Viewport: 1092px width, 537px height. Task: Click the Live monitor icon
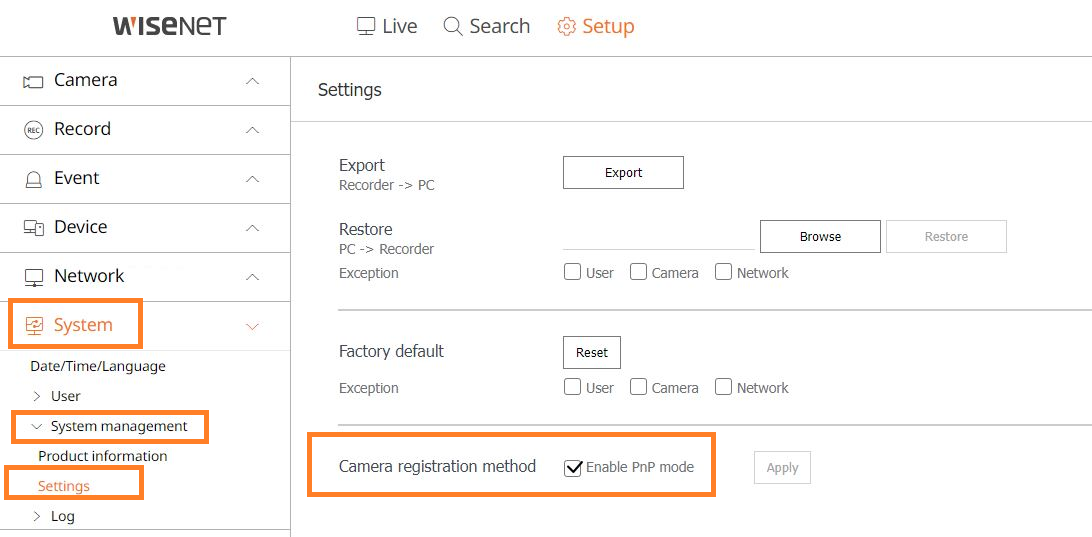(x=366, y=26)
